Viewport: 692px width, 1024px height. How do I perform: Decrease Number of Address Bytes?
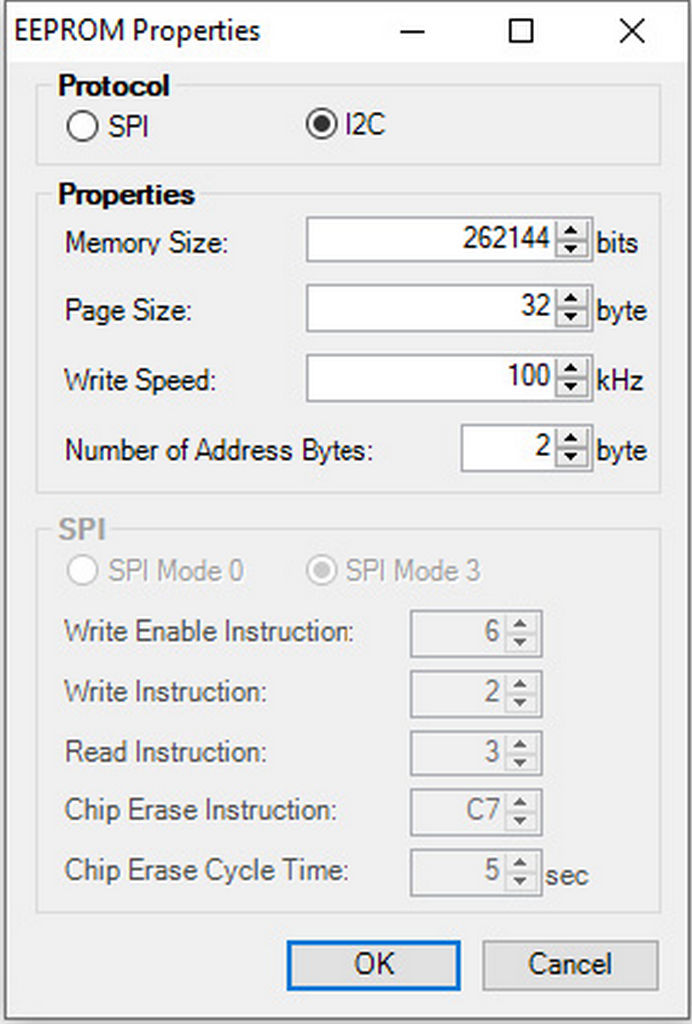point(573,457)
